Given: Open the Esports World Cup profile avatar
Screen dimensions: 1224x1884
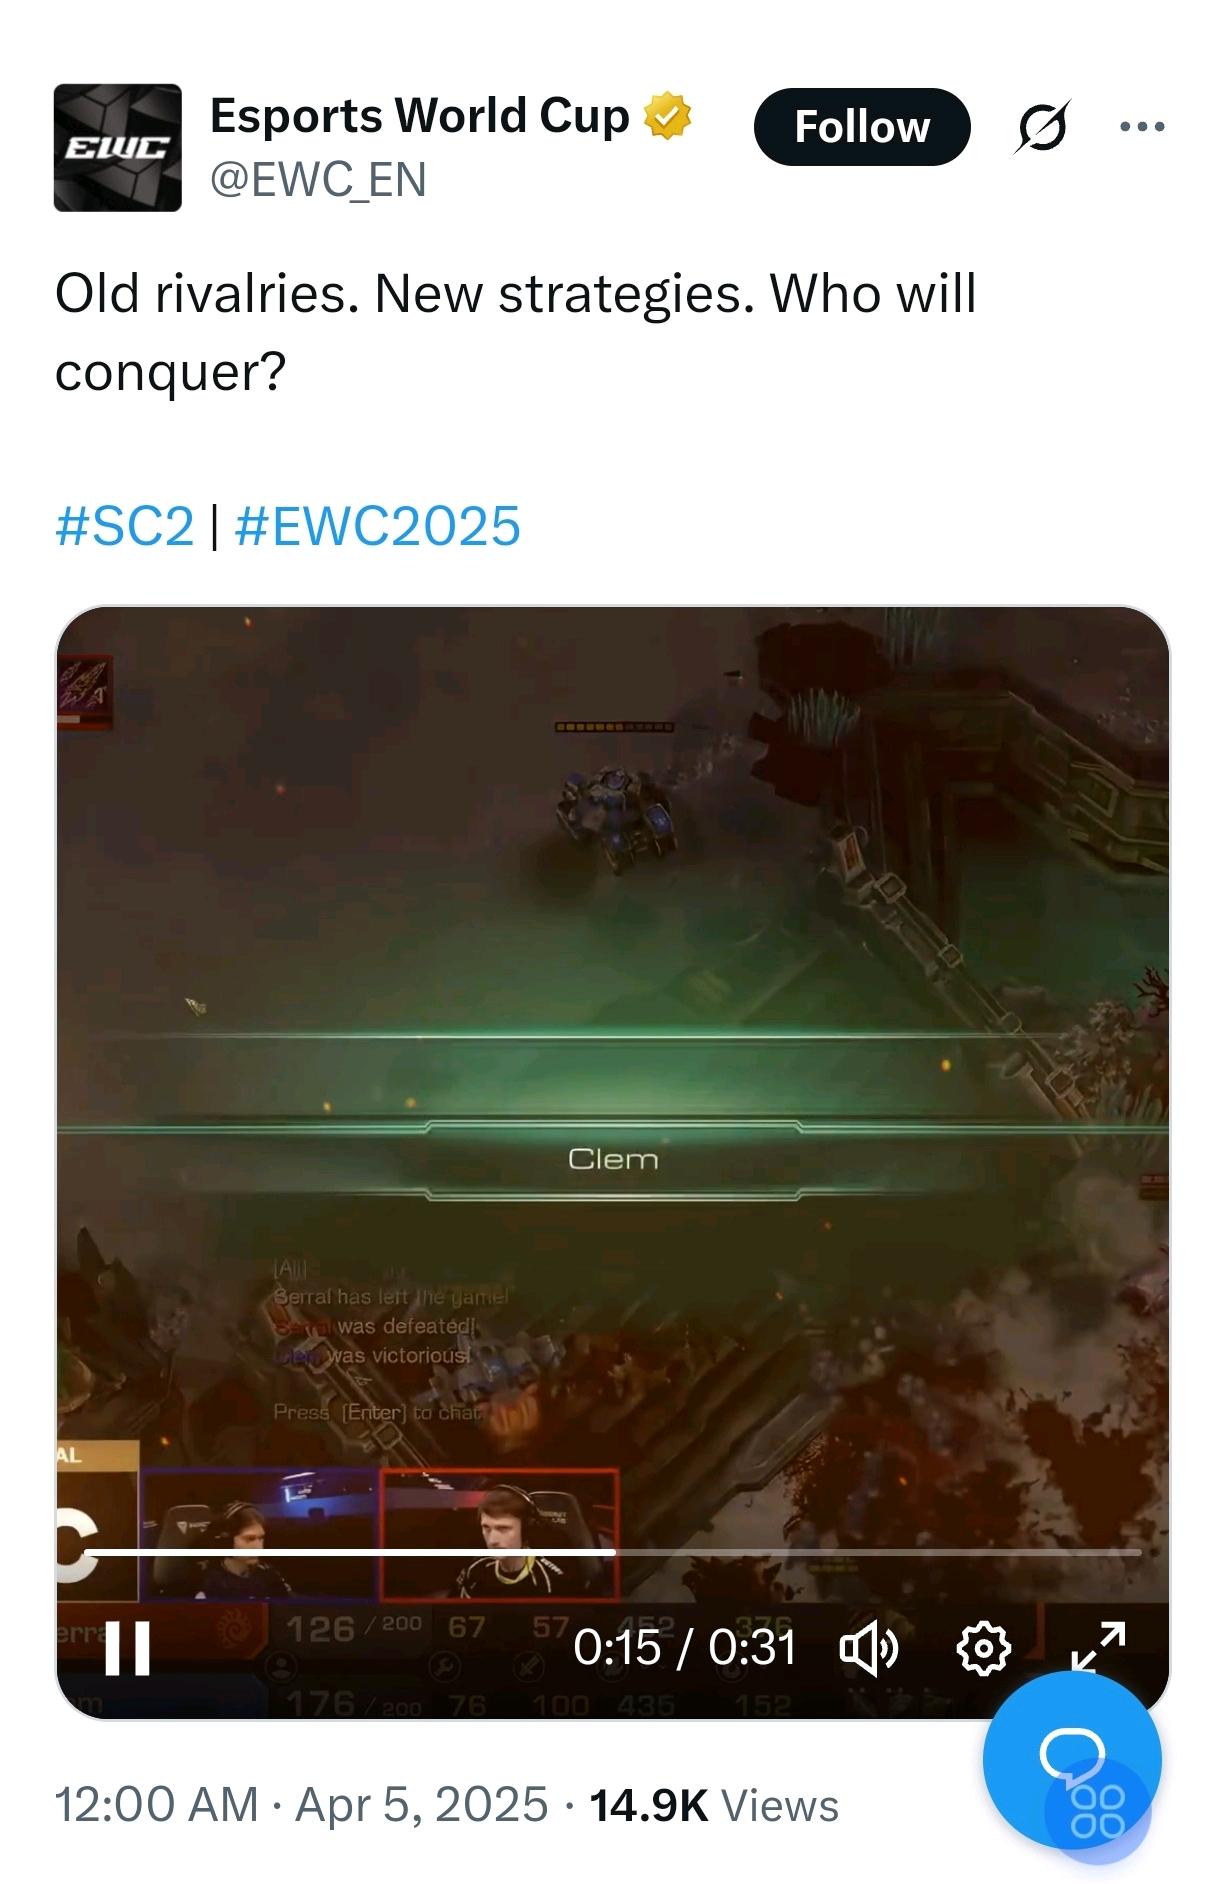Looking at the screenshot, I should [117, 147].
